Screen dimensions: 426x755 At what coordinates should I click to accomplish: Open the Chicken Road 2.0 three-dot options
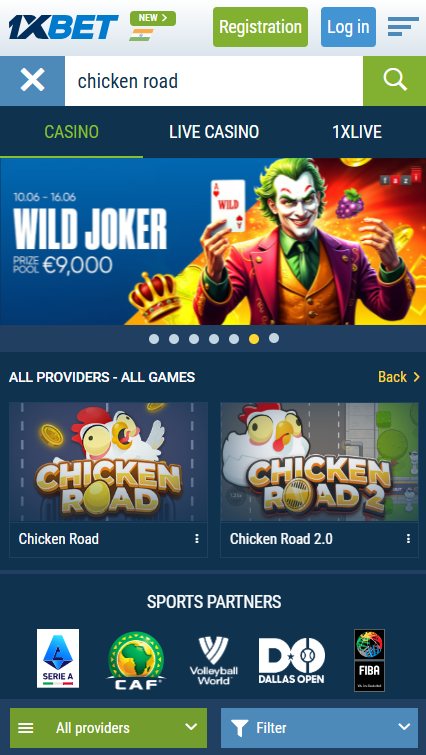click(x=408, y=539)
